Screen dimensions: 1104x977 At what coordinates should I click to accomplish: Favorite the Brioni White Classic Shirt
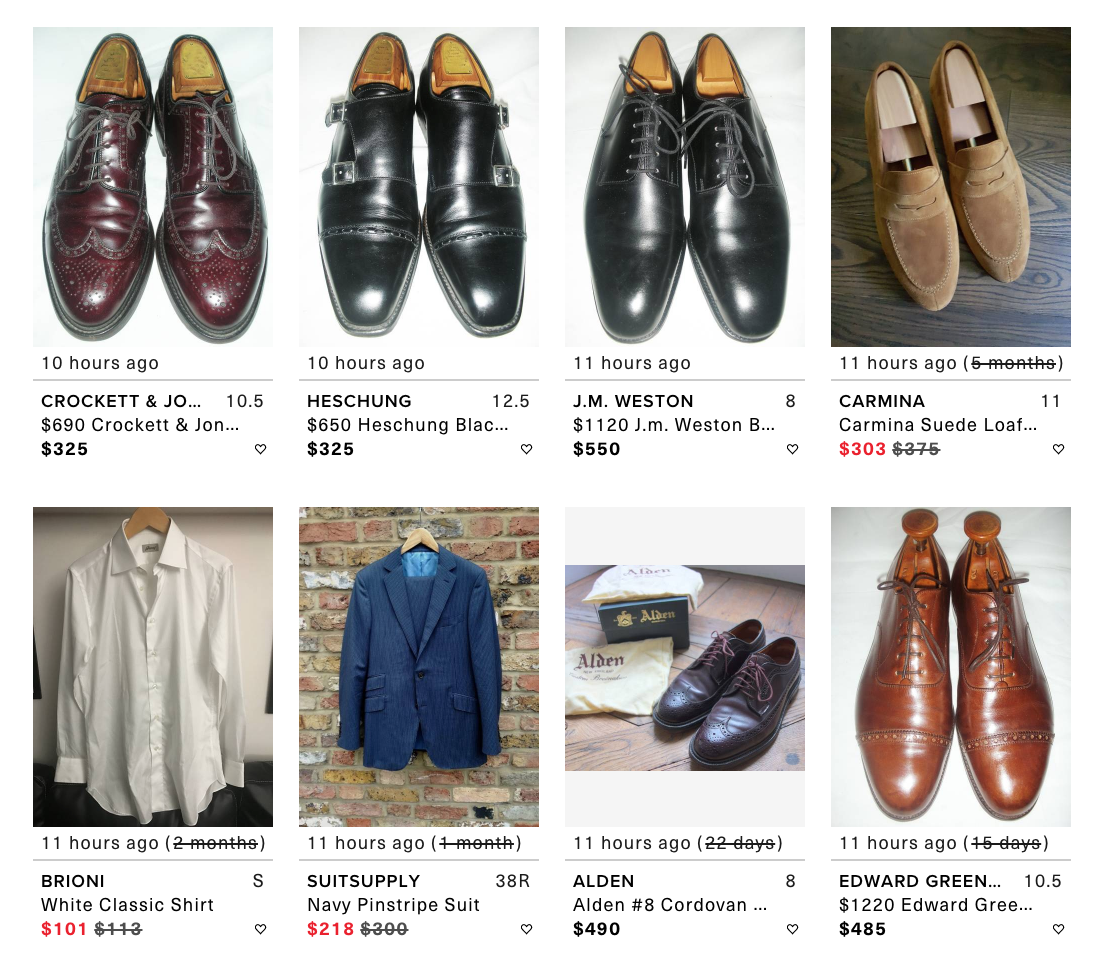pos(261,929)
